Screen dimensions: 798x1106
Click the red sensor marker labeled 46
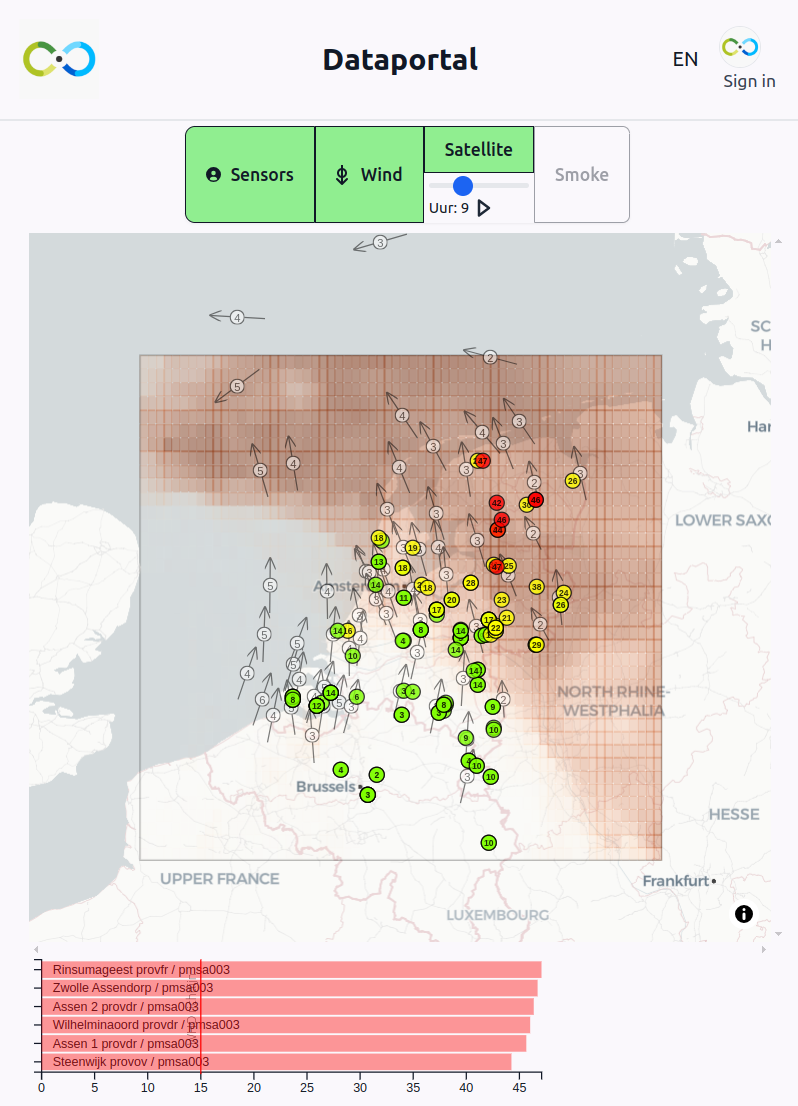coord(535,500)
